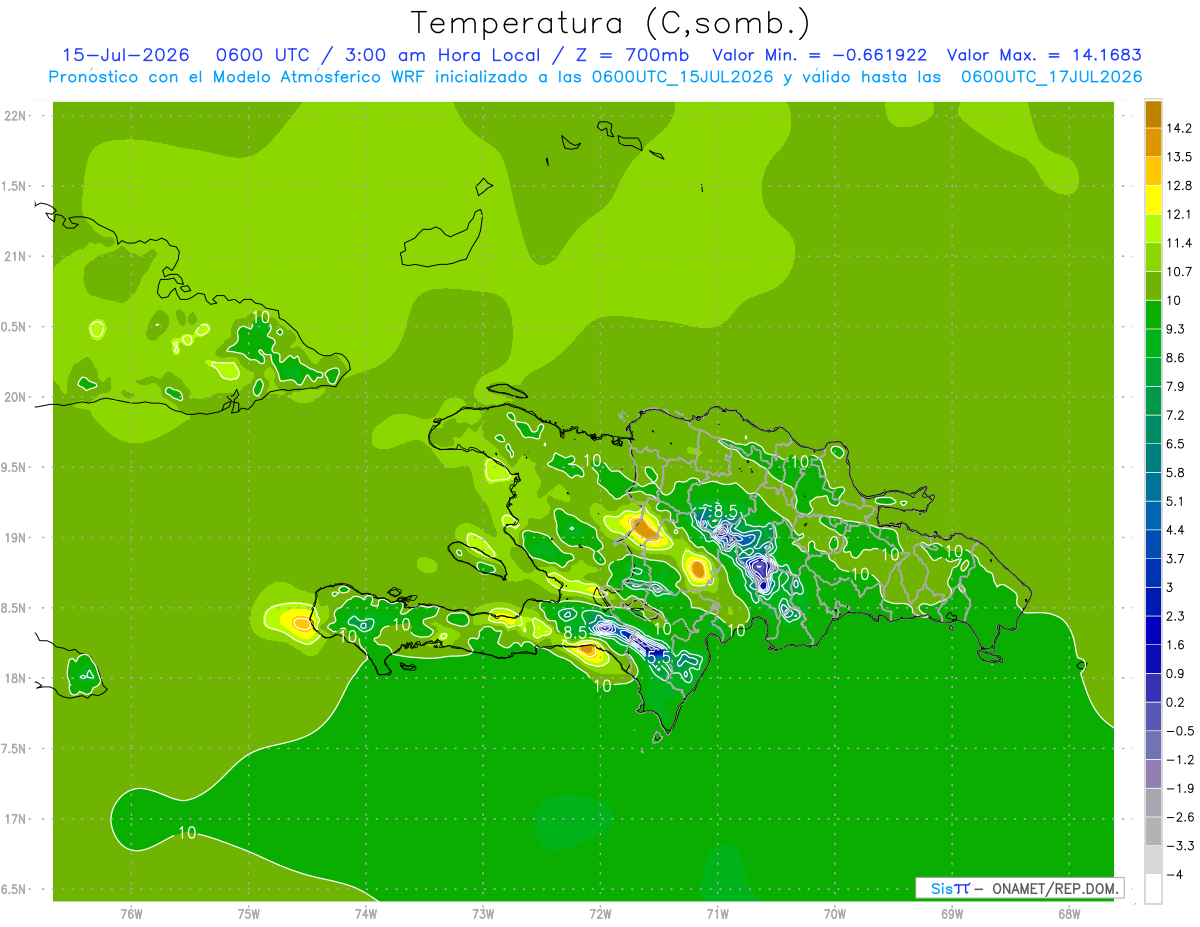Click the yellow swatch between 12.8 and 12.1
The image size is (1200, 927).
pyautogui.click(x=1153, y=200)
